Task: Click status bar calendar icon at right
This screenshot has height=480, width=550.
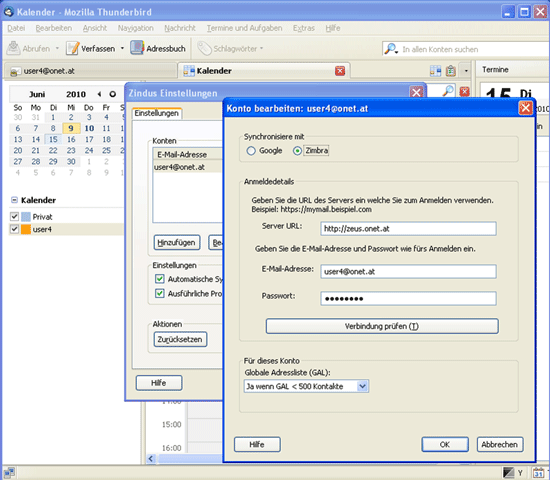Action: click(538, 473)
